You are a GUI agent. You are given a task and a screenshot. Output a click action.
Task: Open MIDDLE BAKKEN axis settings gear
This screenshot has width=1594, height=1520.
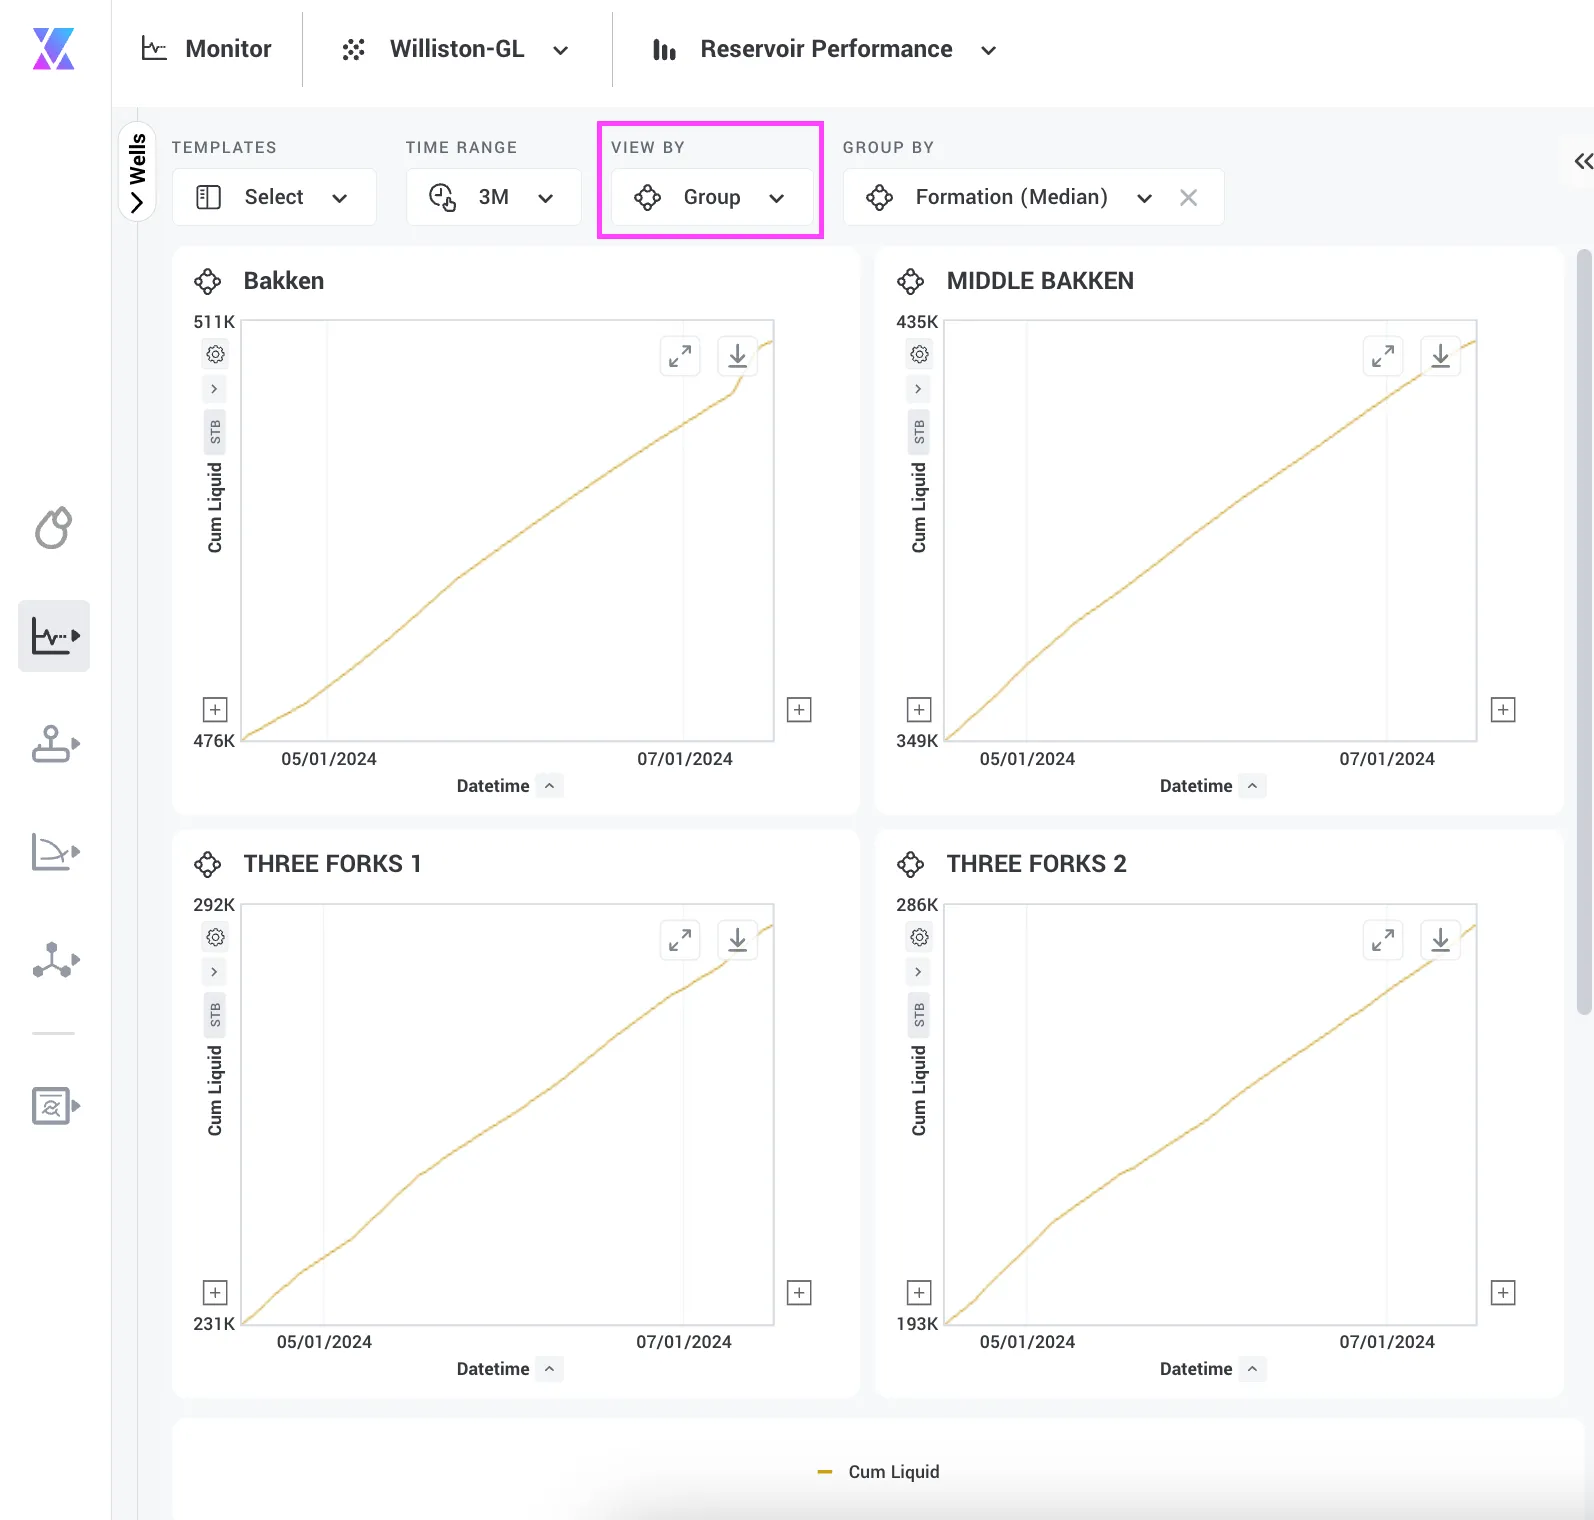point(919,354)
